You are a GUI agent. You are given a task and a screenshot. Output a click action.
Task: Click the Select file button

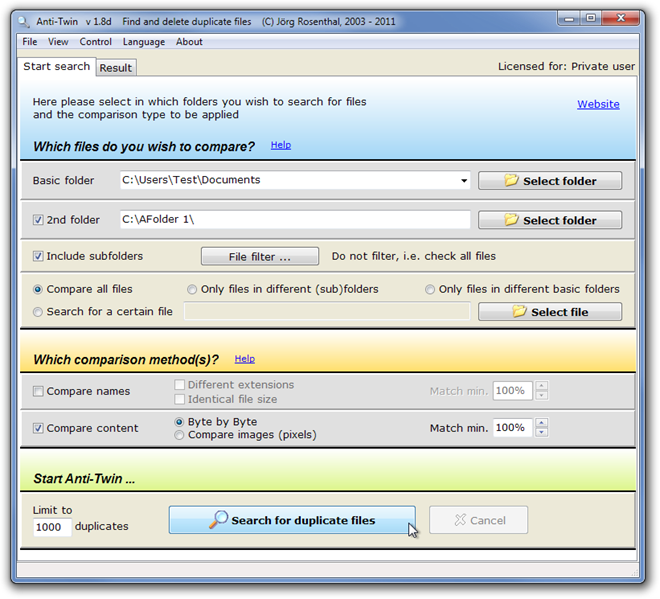(x=550, y=312)
